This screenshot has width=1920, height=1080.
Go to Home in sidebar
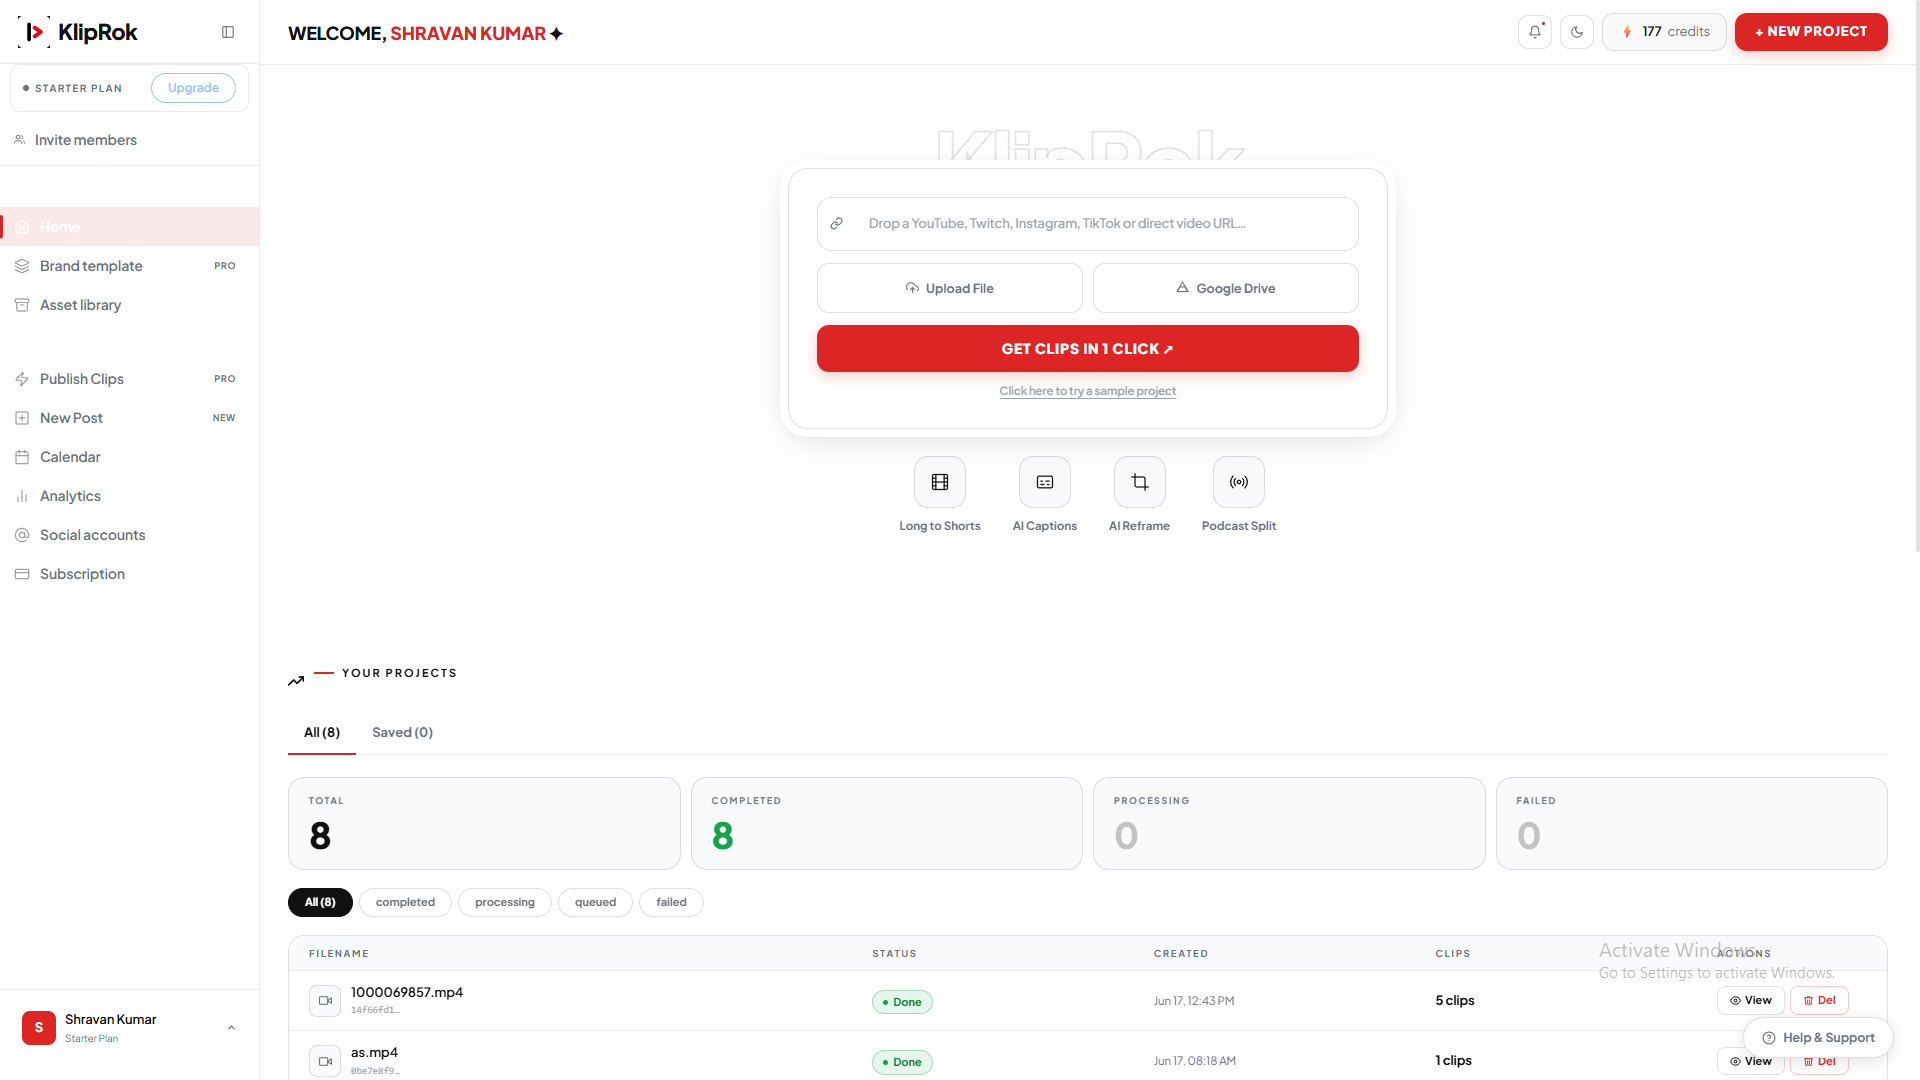point(130,227)
